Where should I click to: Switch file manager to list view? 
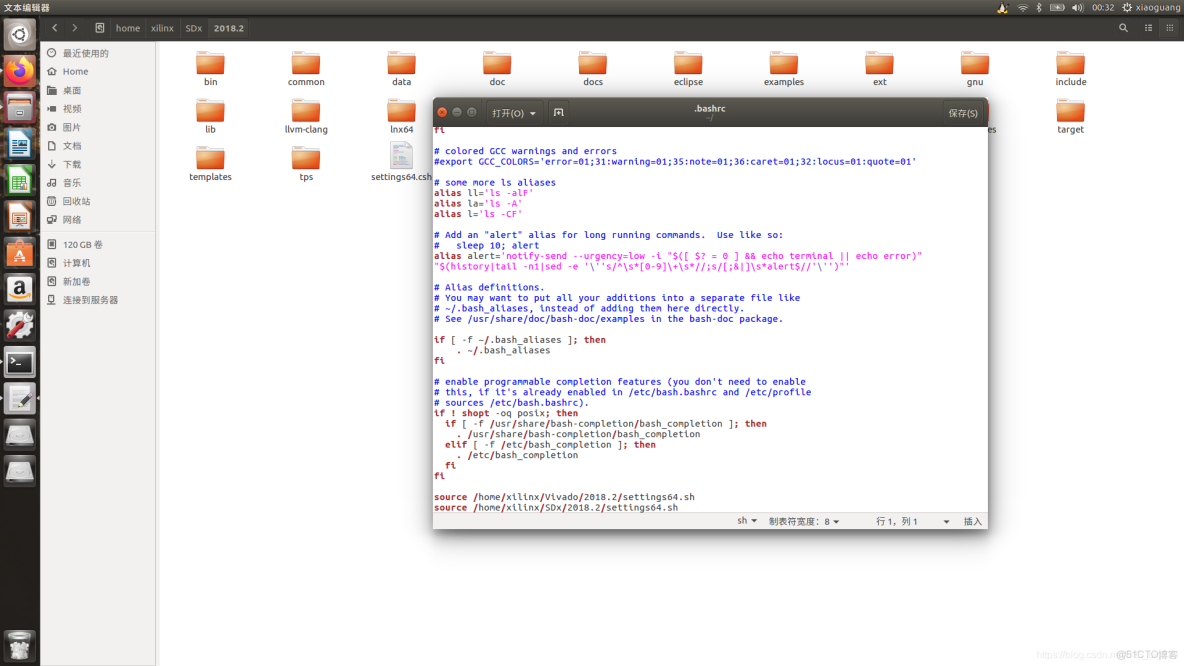[x=1149, y=28]
